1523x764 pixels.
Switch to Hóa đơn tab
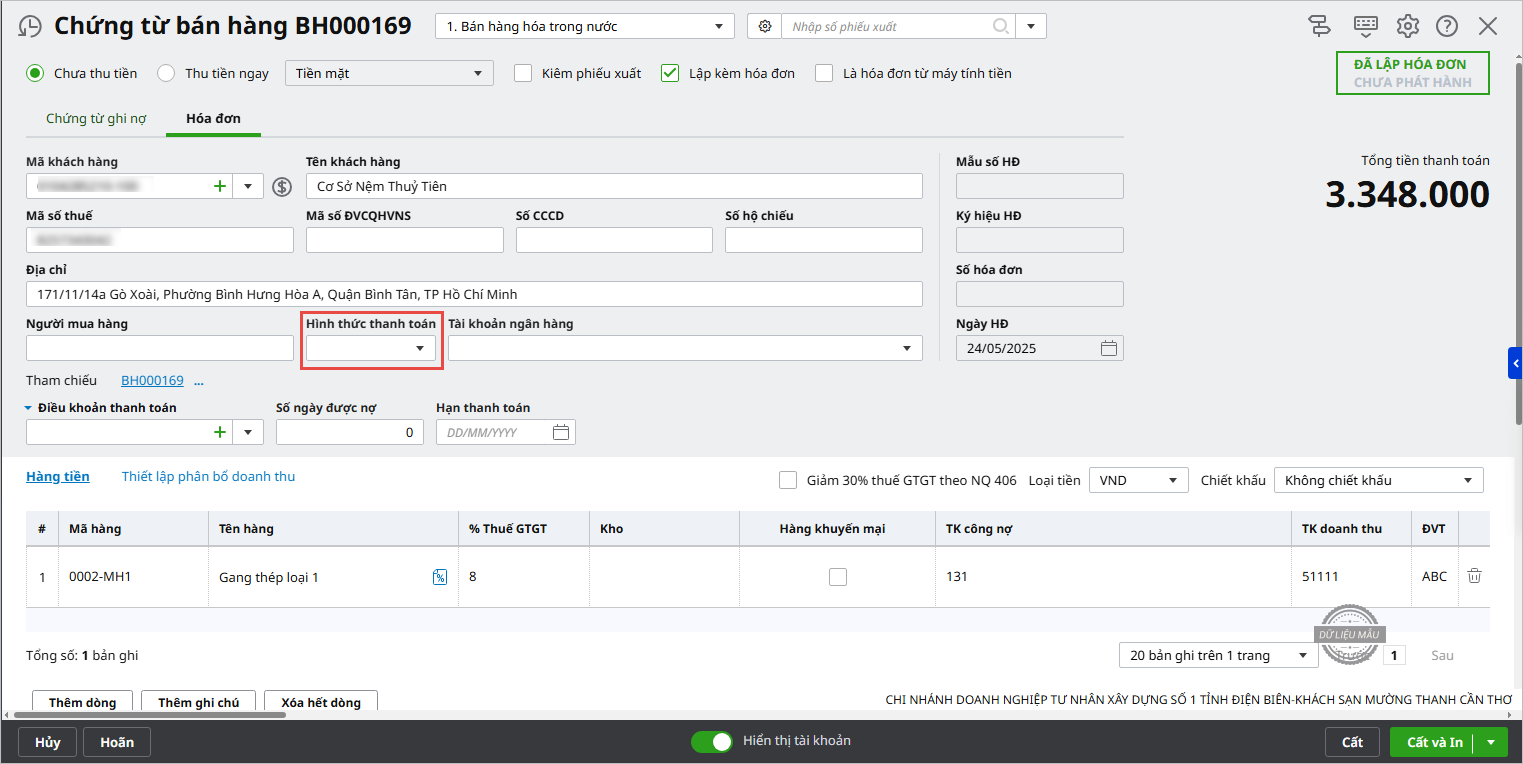coord(214,118)
